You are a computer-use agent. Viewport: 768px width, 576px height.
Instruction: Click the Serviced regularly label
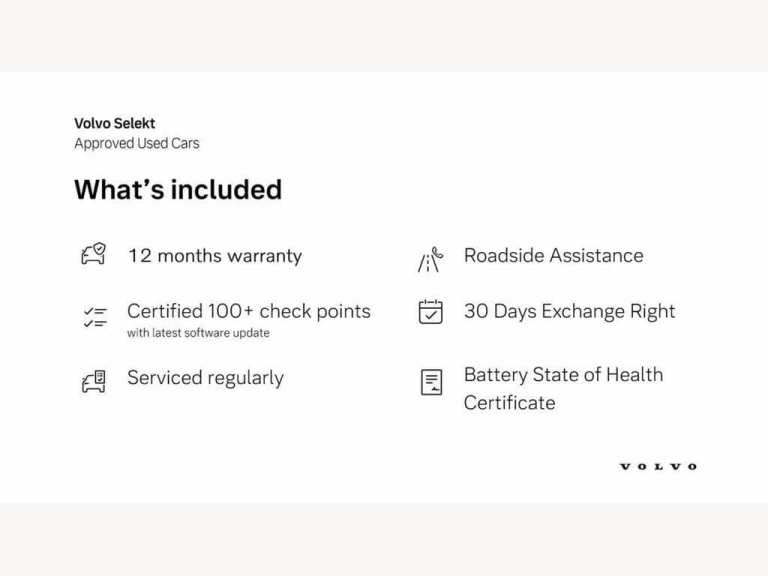point(205,378)
